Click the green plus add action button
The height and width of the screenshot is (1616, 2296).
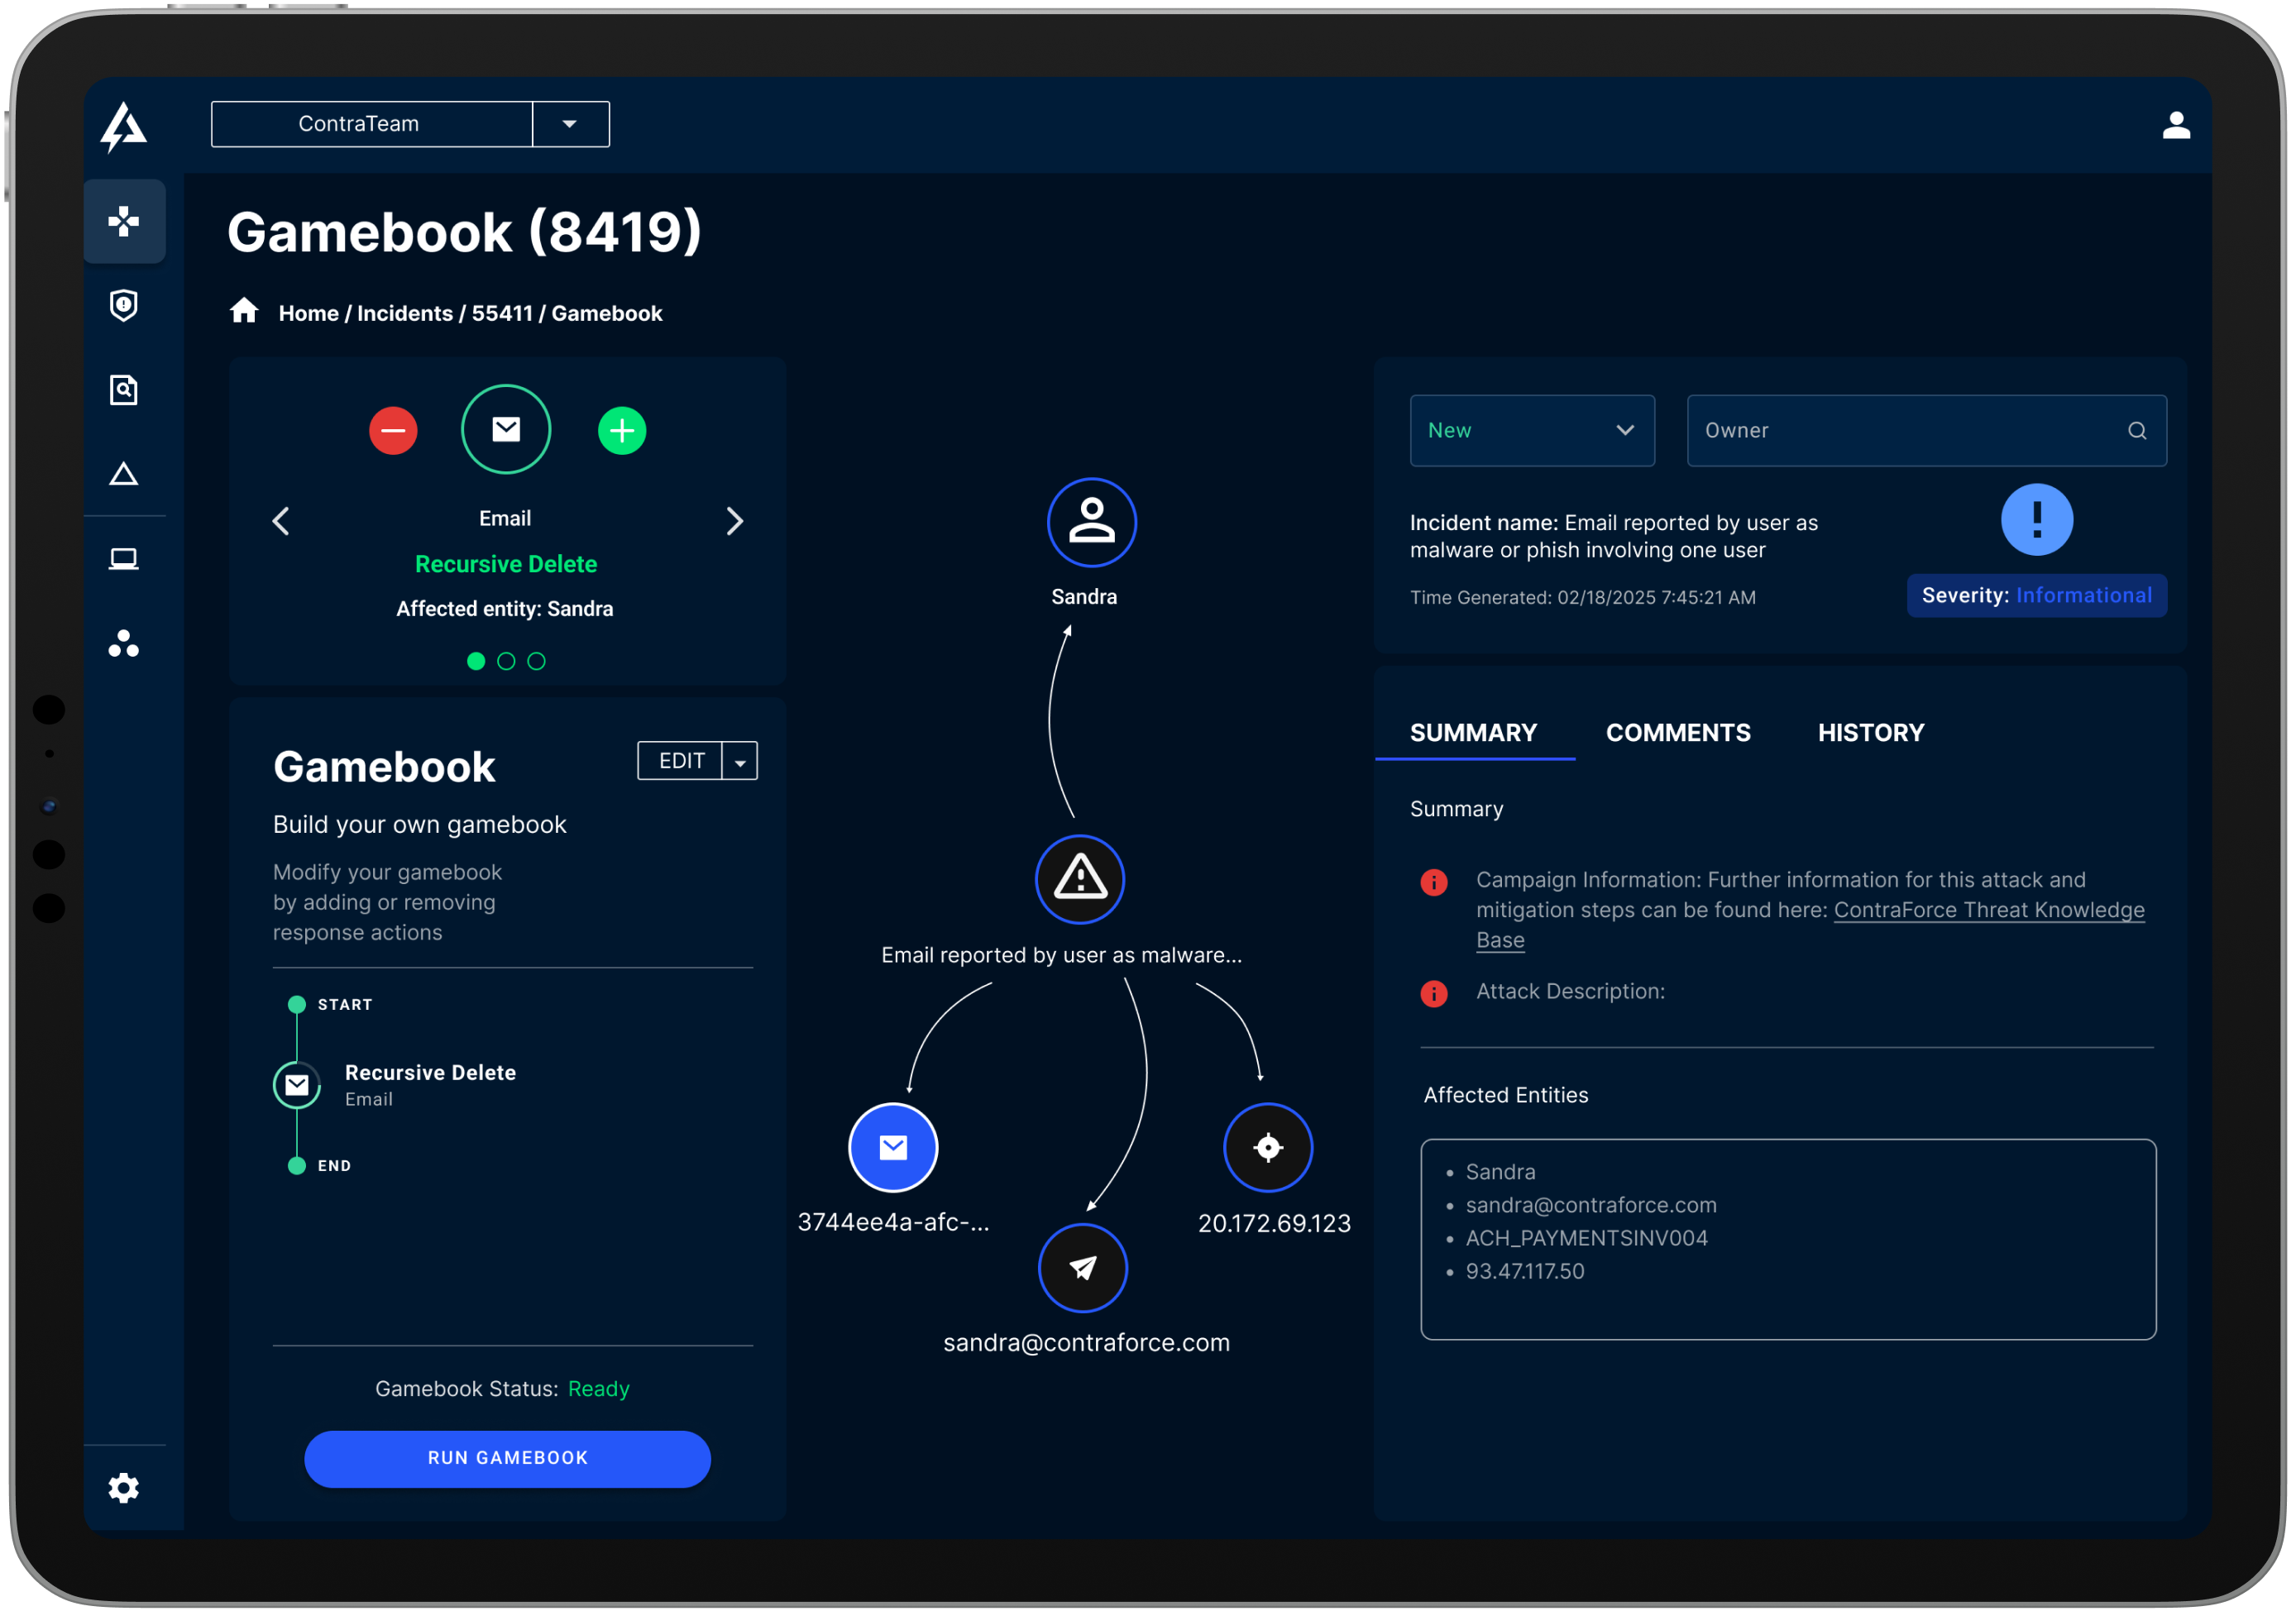tap(622, 431)
